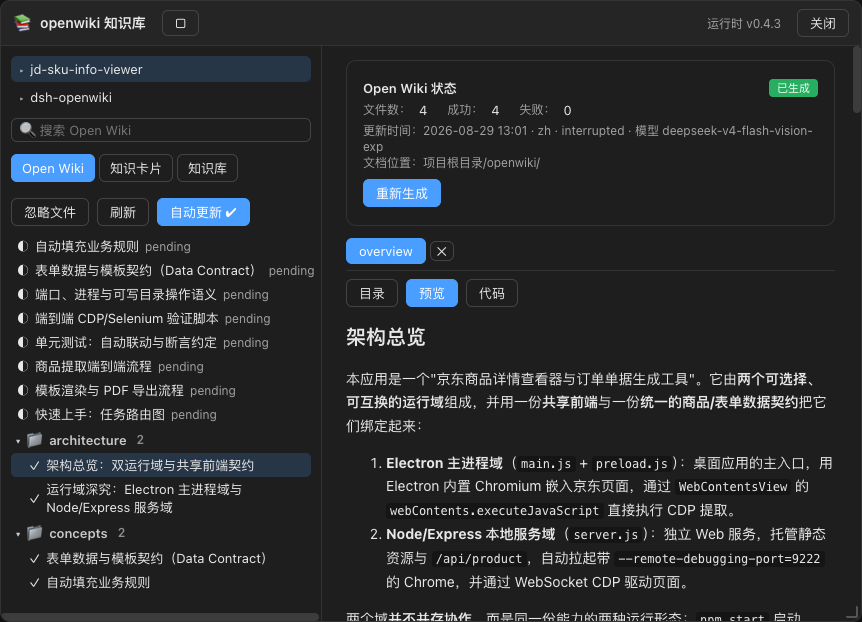Select jd-sku-info-viewer project row
Viewport: 862px width, 622px height.
tap(161, 69)
